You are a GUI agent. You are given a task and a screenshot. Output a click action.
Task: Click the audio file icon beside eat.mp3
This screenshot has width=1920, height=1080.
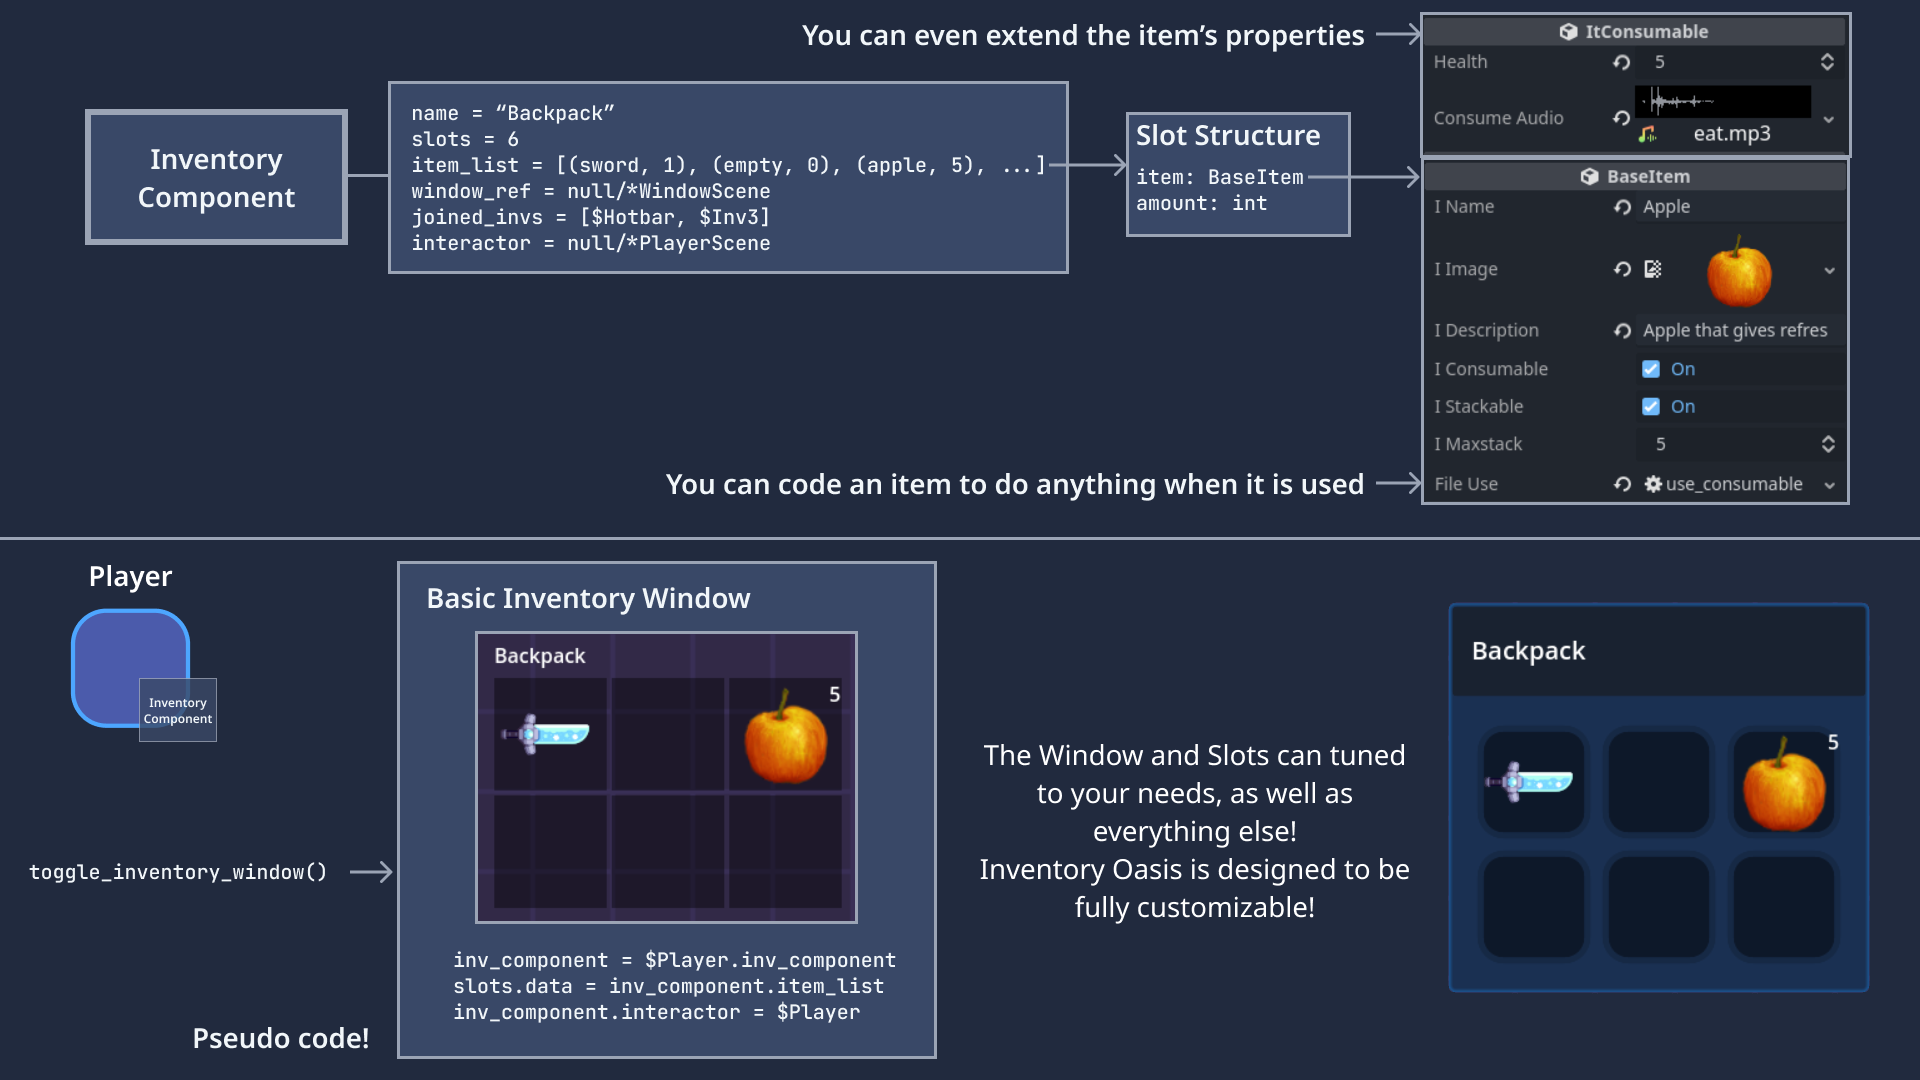coord(1648,134)
